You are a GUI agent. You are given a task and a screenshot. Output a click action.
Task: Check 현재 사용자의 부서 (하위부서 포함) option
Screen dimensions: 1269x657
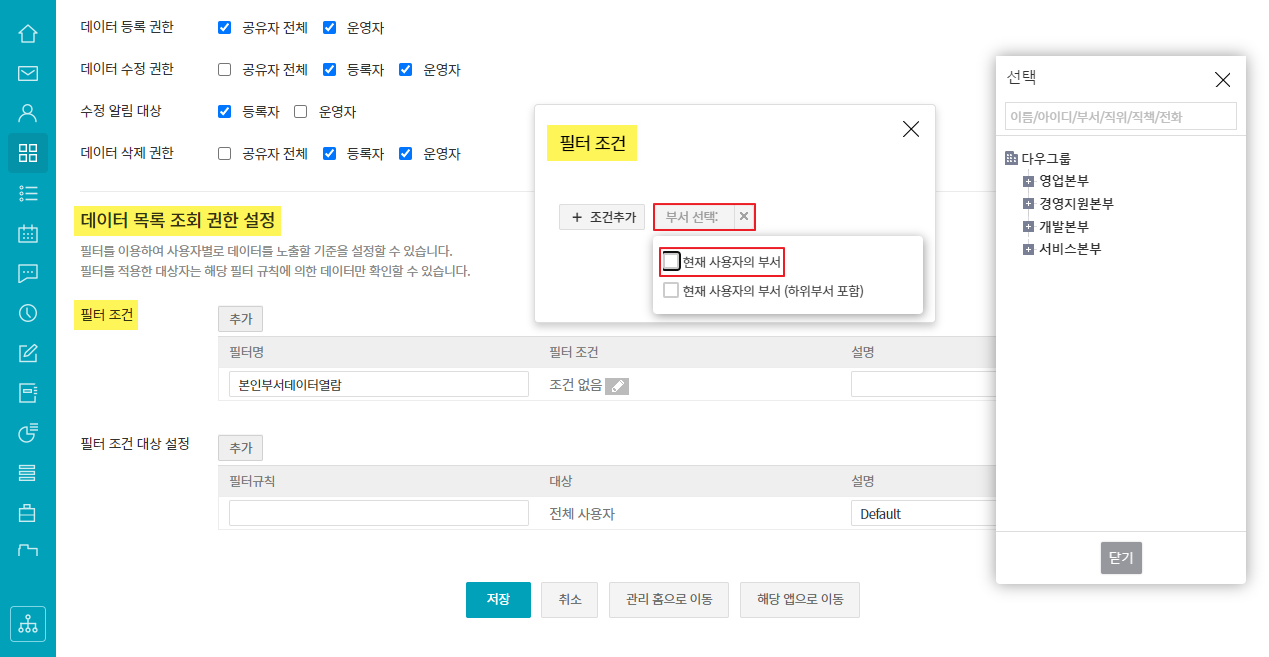[x=672, y=291]
